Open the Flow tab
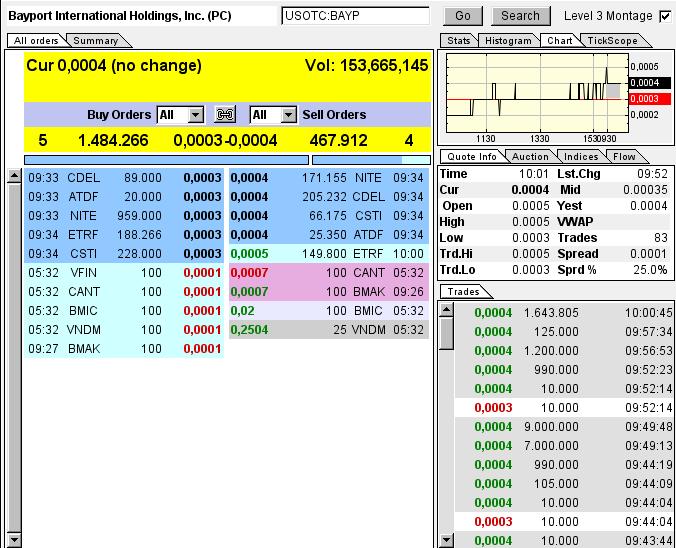This screenshot has width=676, height=548. tap(624, 157)
